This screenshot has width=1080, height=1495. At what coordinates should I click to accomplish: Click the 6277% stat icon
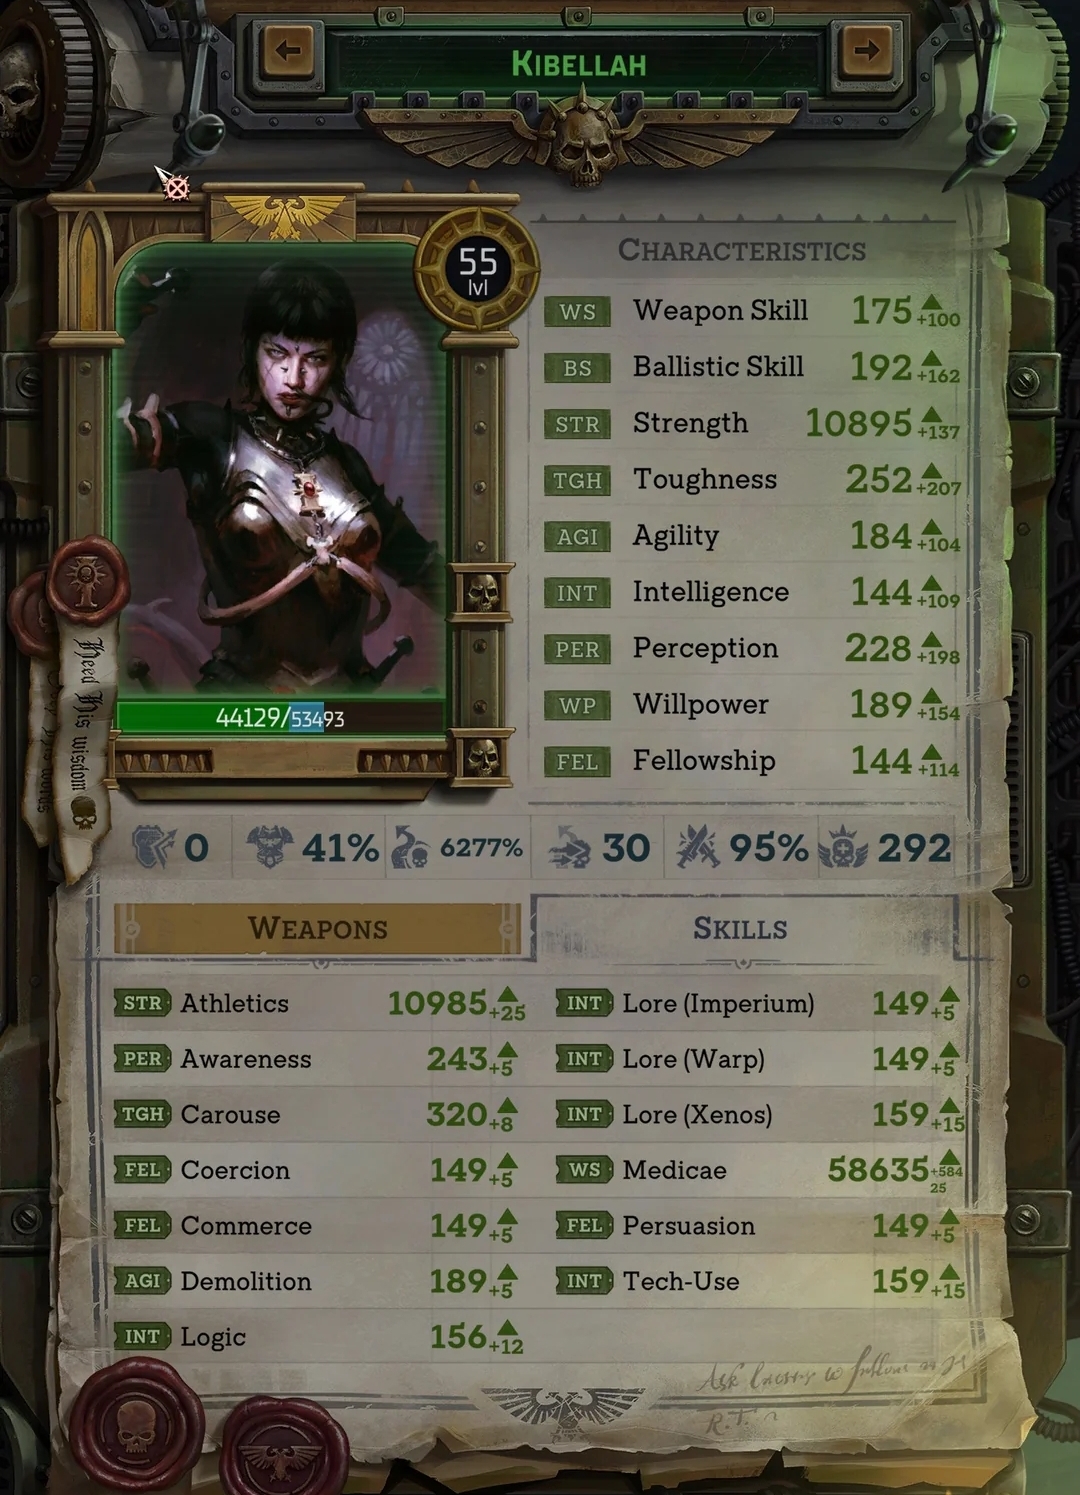coord(411,847)
